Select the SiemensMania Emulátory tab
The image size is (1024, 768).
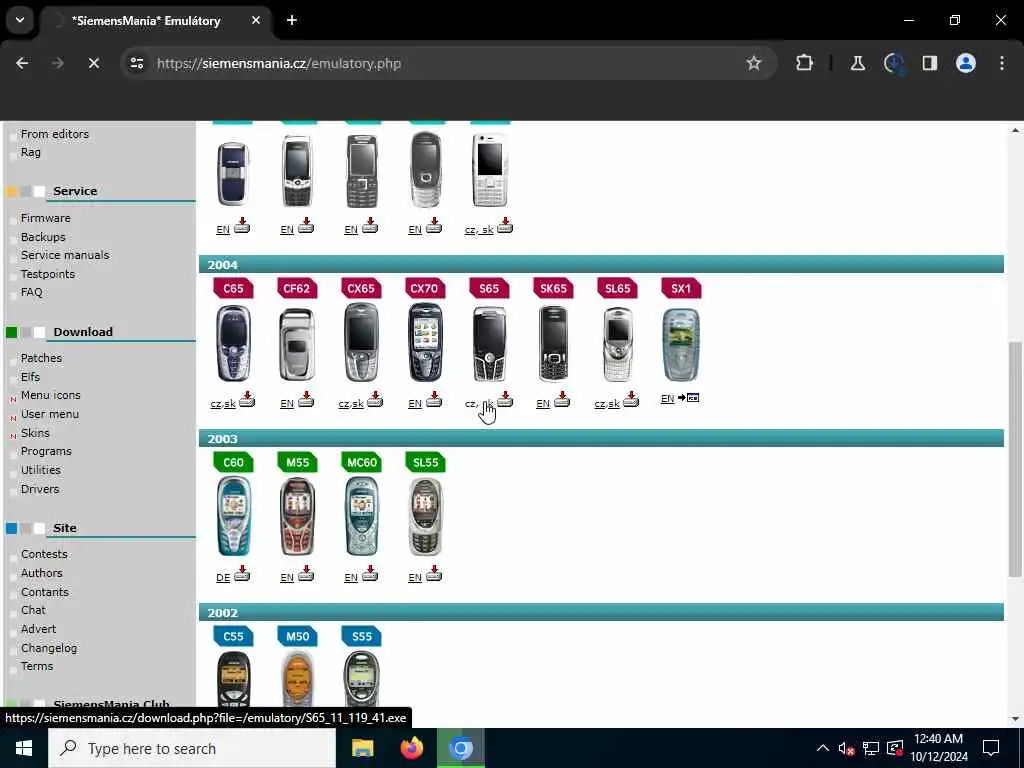(146, 21)
